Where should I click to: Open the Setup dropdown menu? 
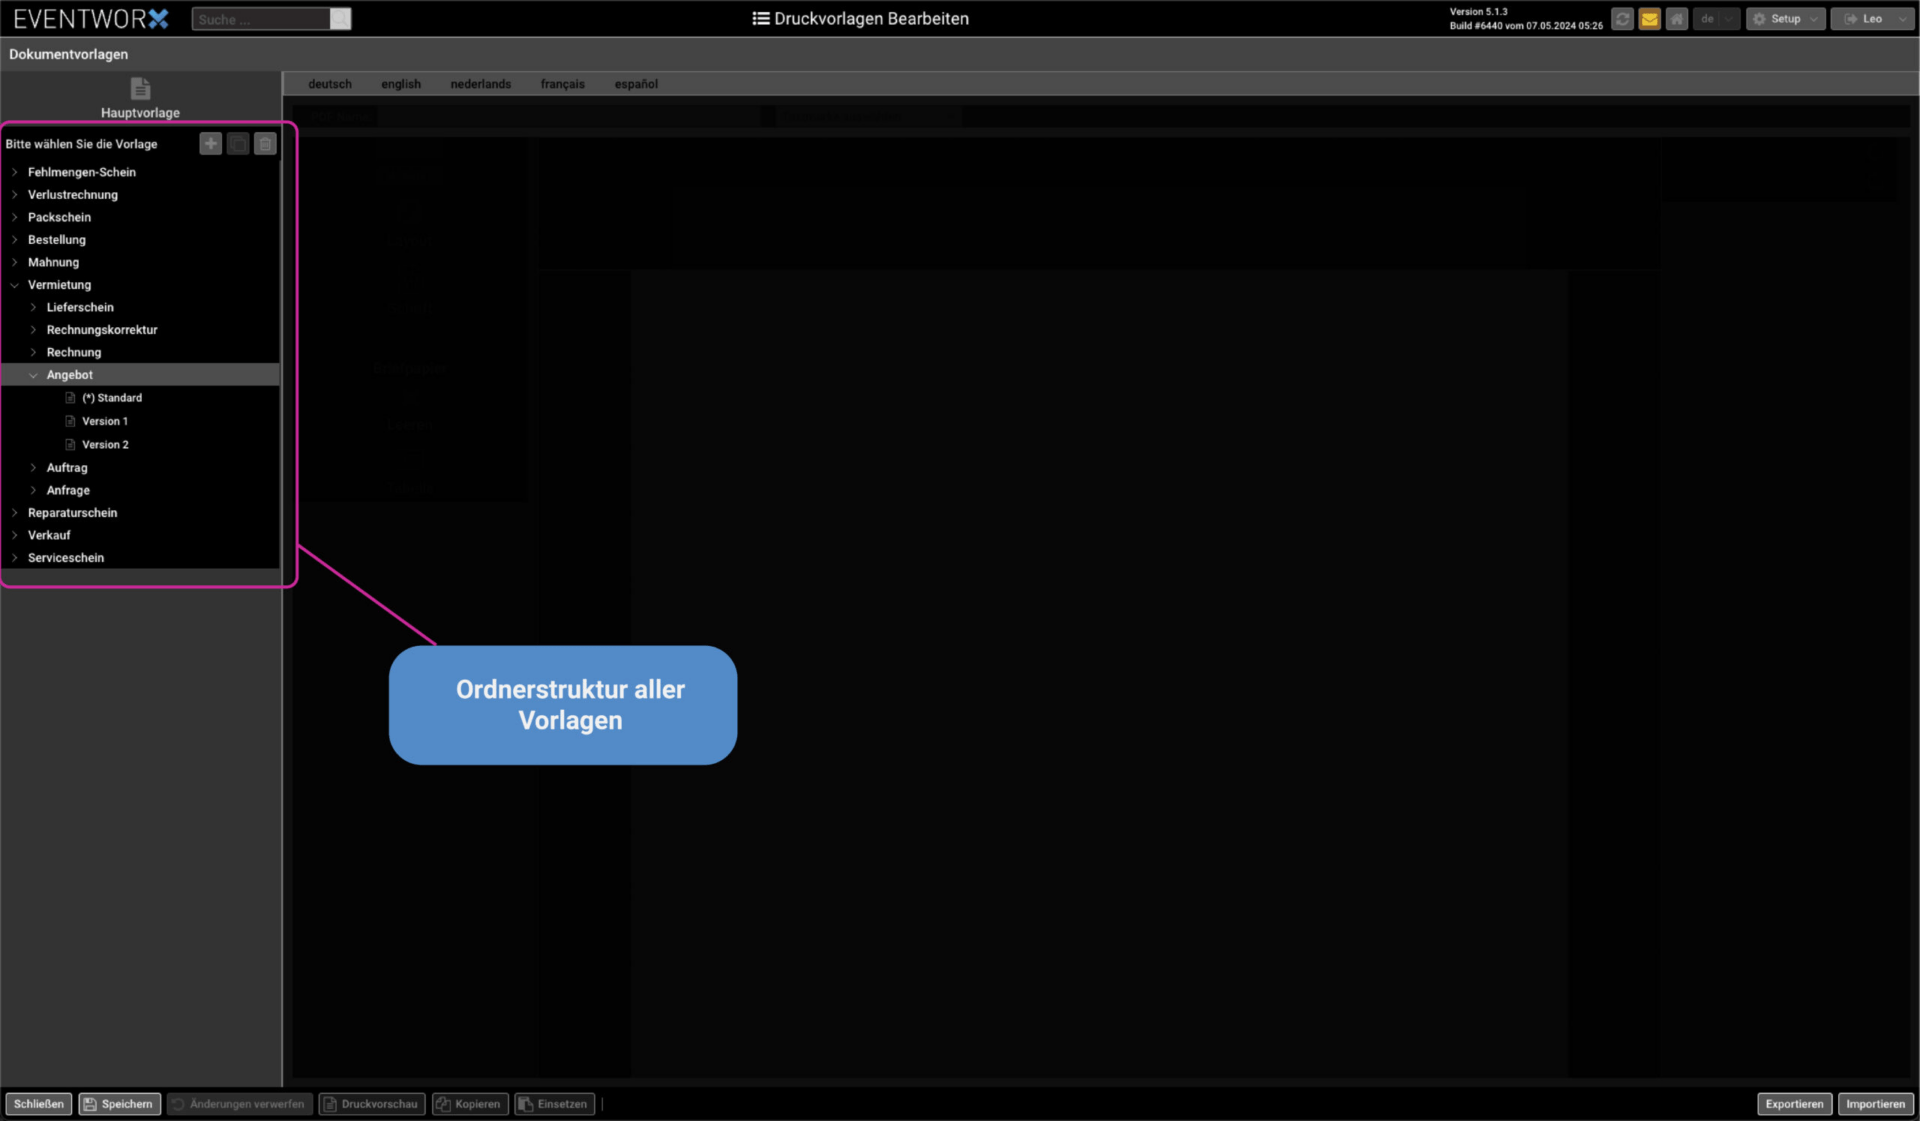[1786, 19]
